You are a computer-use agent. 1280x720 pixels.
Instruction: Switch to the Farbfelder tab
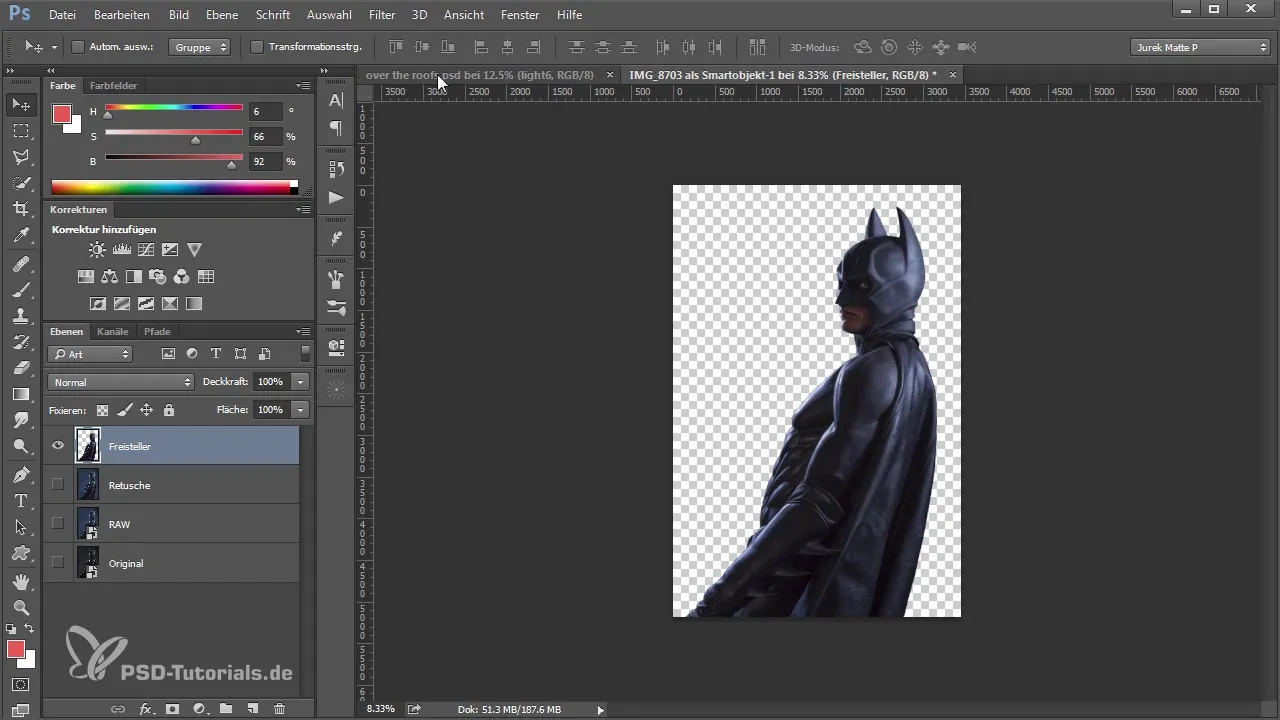click(x=113, y=86)
